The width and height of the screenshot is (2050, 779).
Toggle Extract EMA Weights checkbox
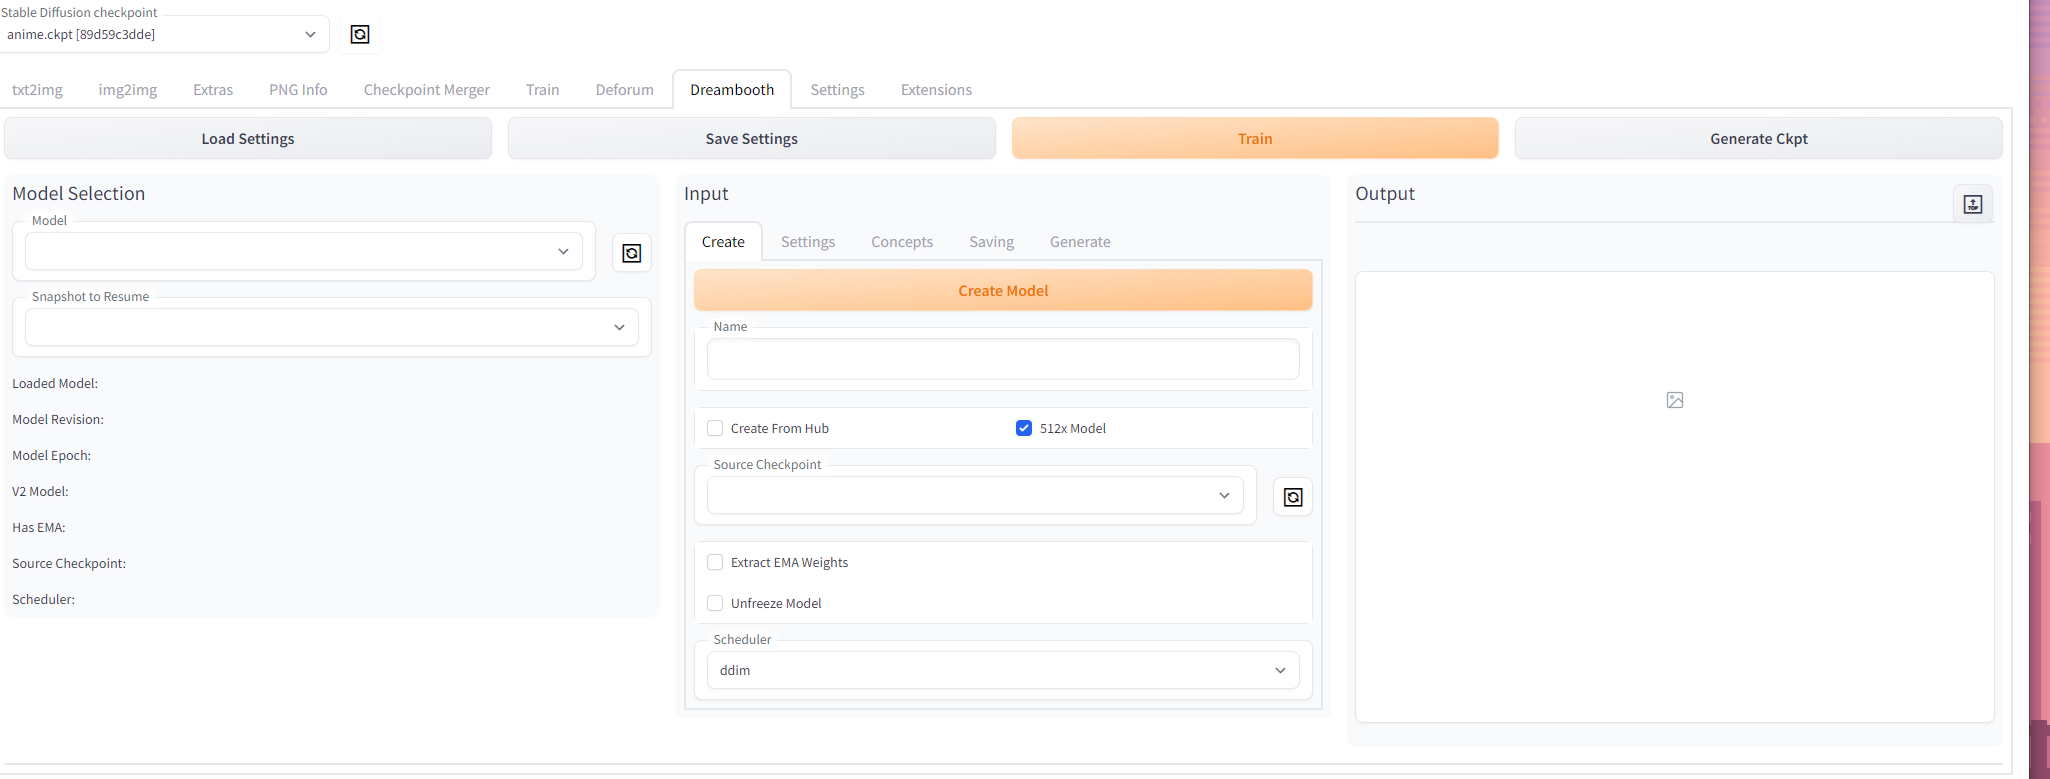(x=715, y=562)
